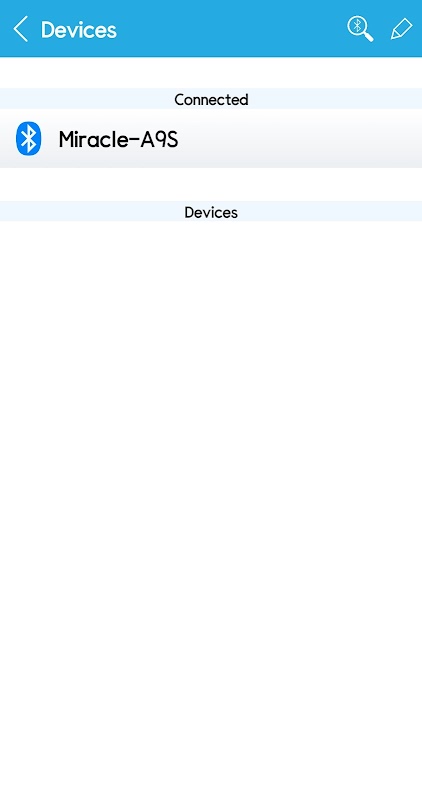Disconnect by tapping the Miracle-A9S entry

pyautogui.click(x=211, y=138)
